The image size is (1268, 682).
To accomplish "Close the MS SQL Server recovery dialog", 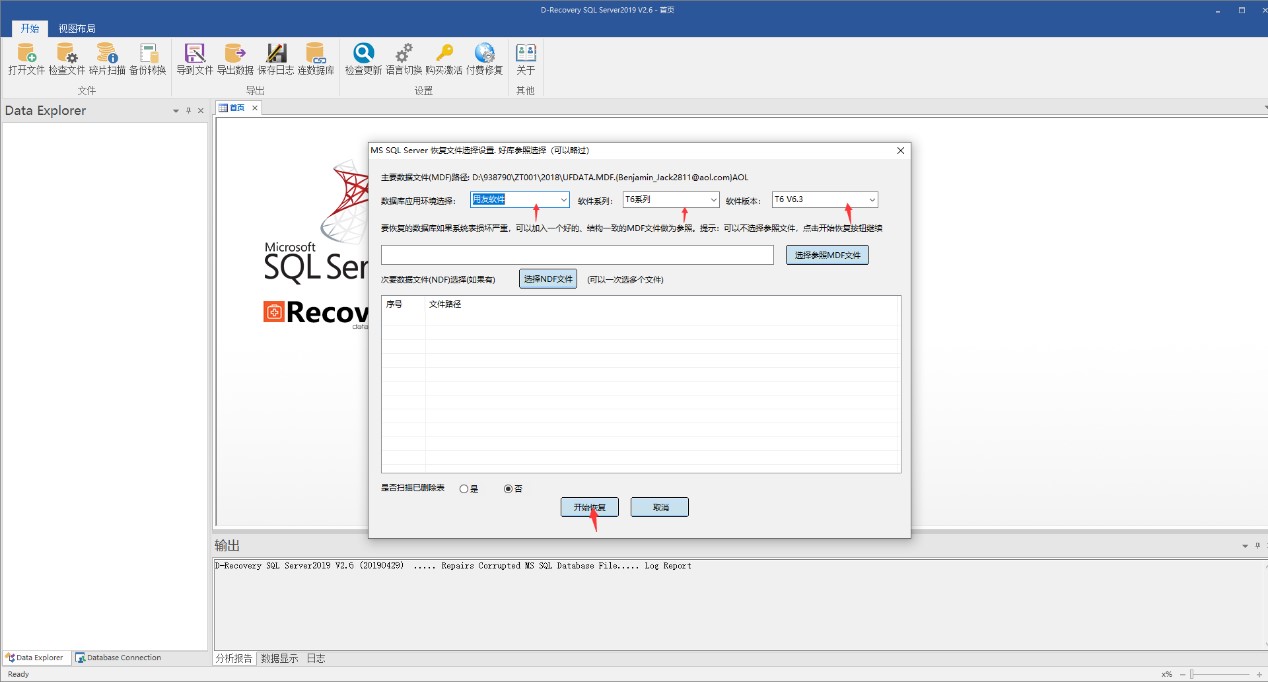I will [x=900, y=151].
